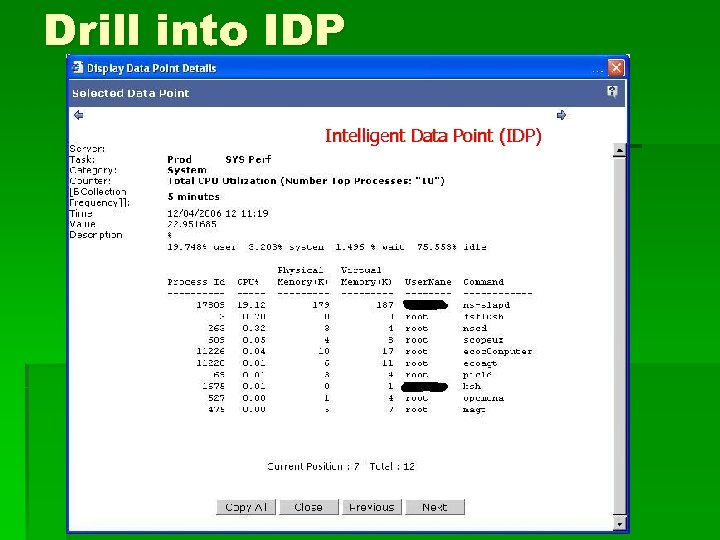Image resolution: width=720 pixels, height=540 pixels.
Task: Select the scopeux command text
Action: [483, 340]
